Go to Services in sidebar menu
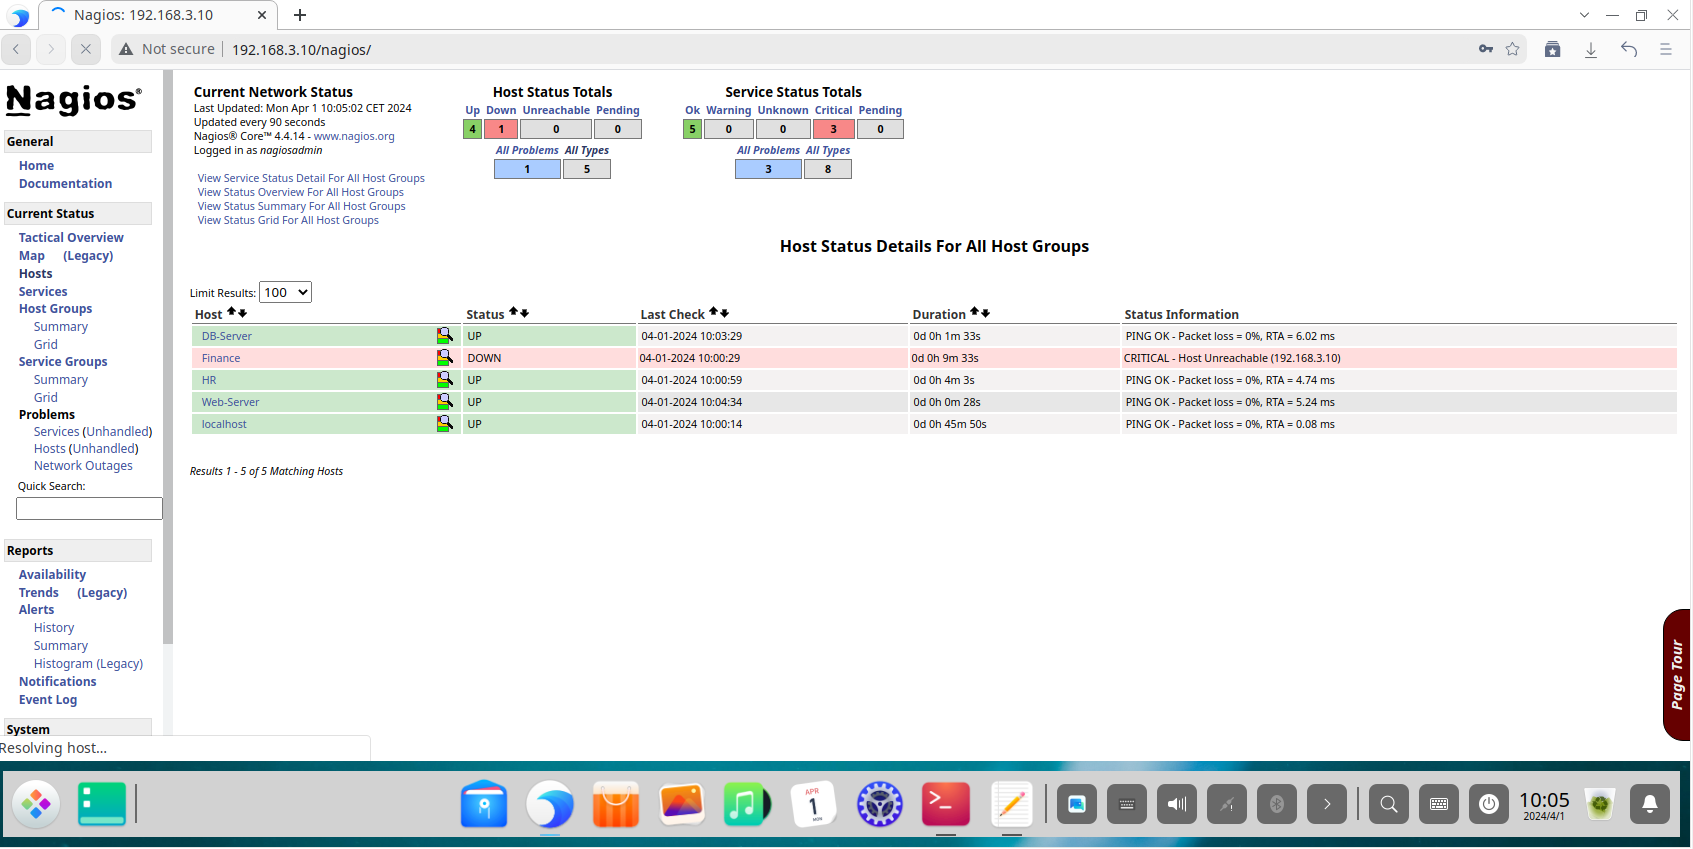This screenshot has width=1693, height=849. click(x=43, y=292)
